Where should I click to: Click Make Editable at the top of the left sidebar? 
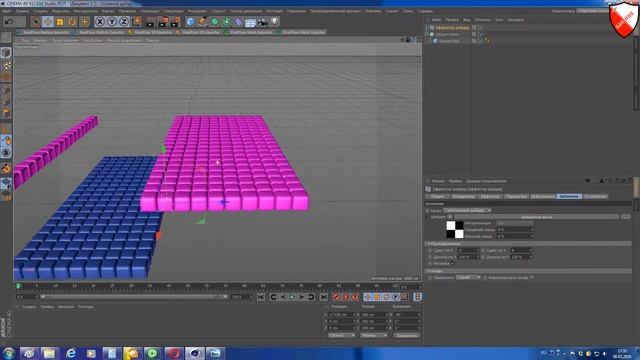(x=6, y=38)
